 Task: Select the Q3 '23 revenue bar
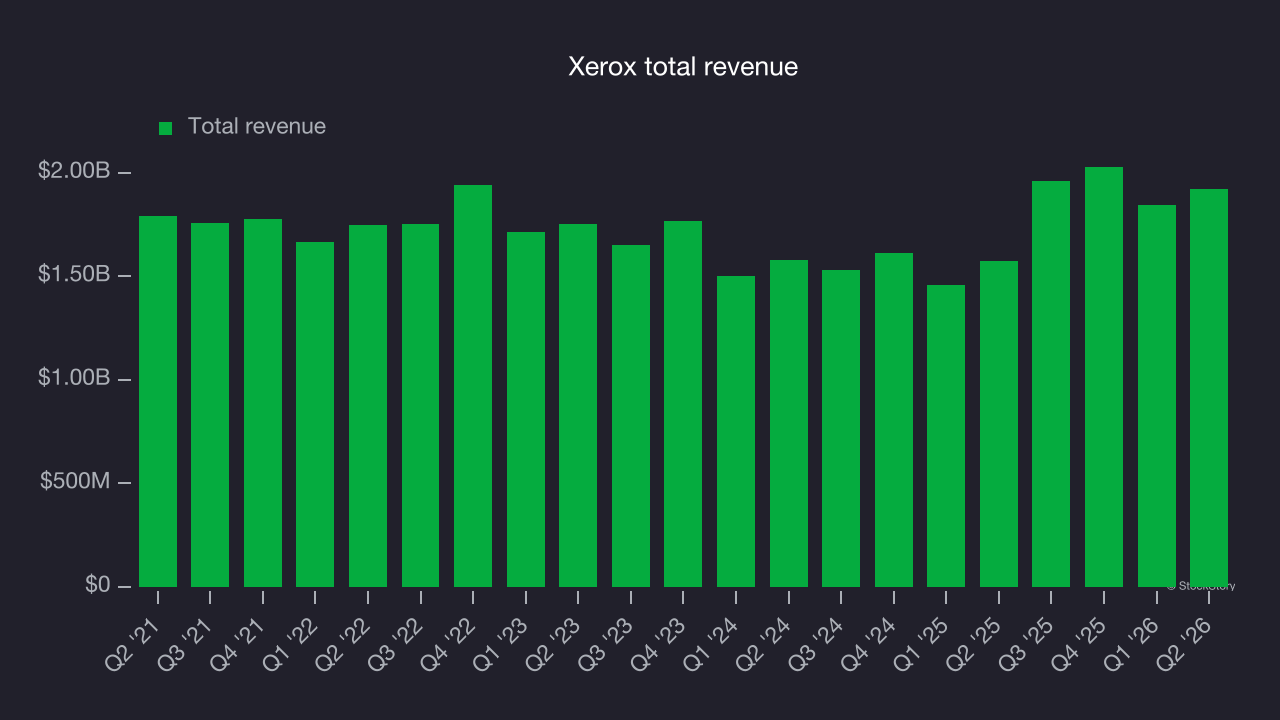631,416
